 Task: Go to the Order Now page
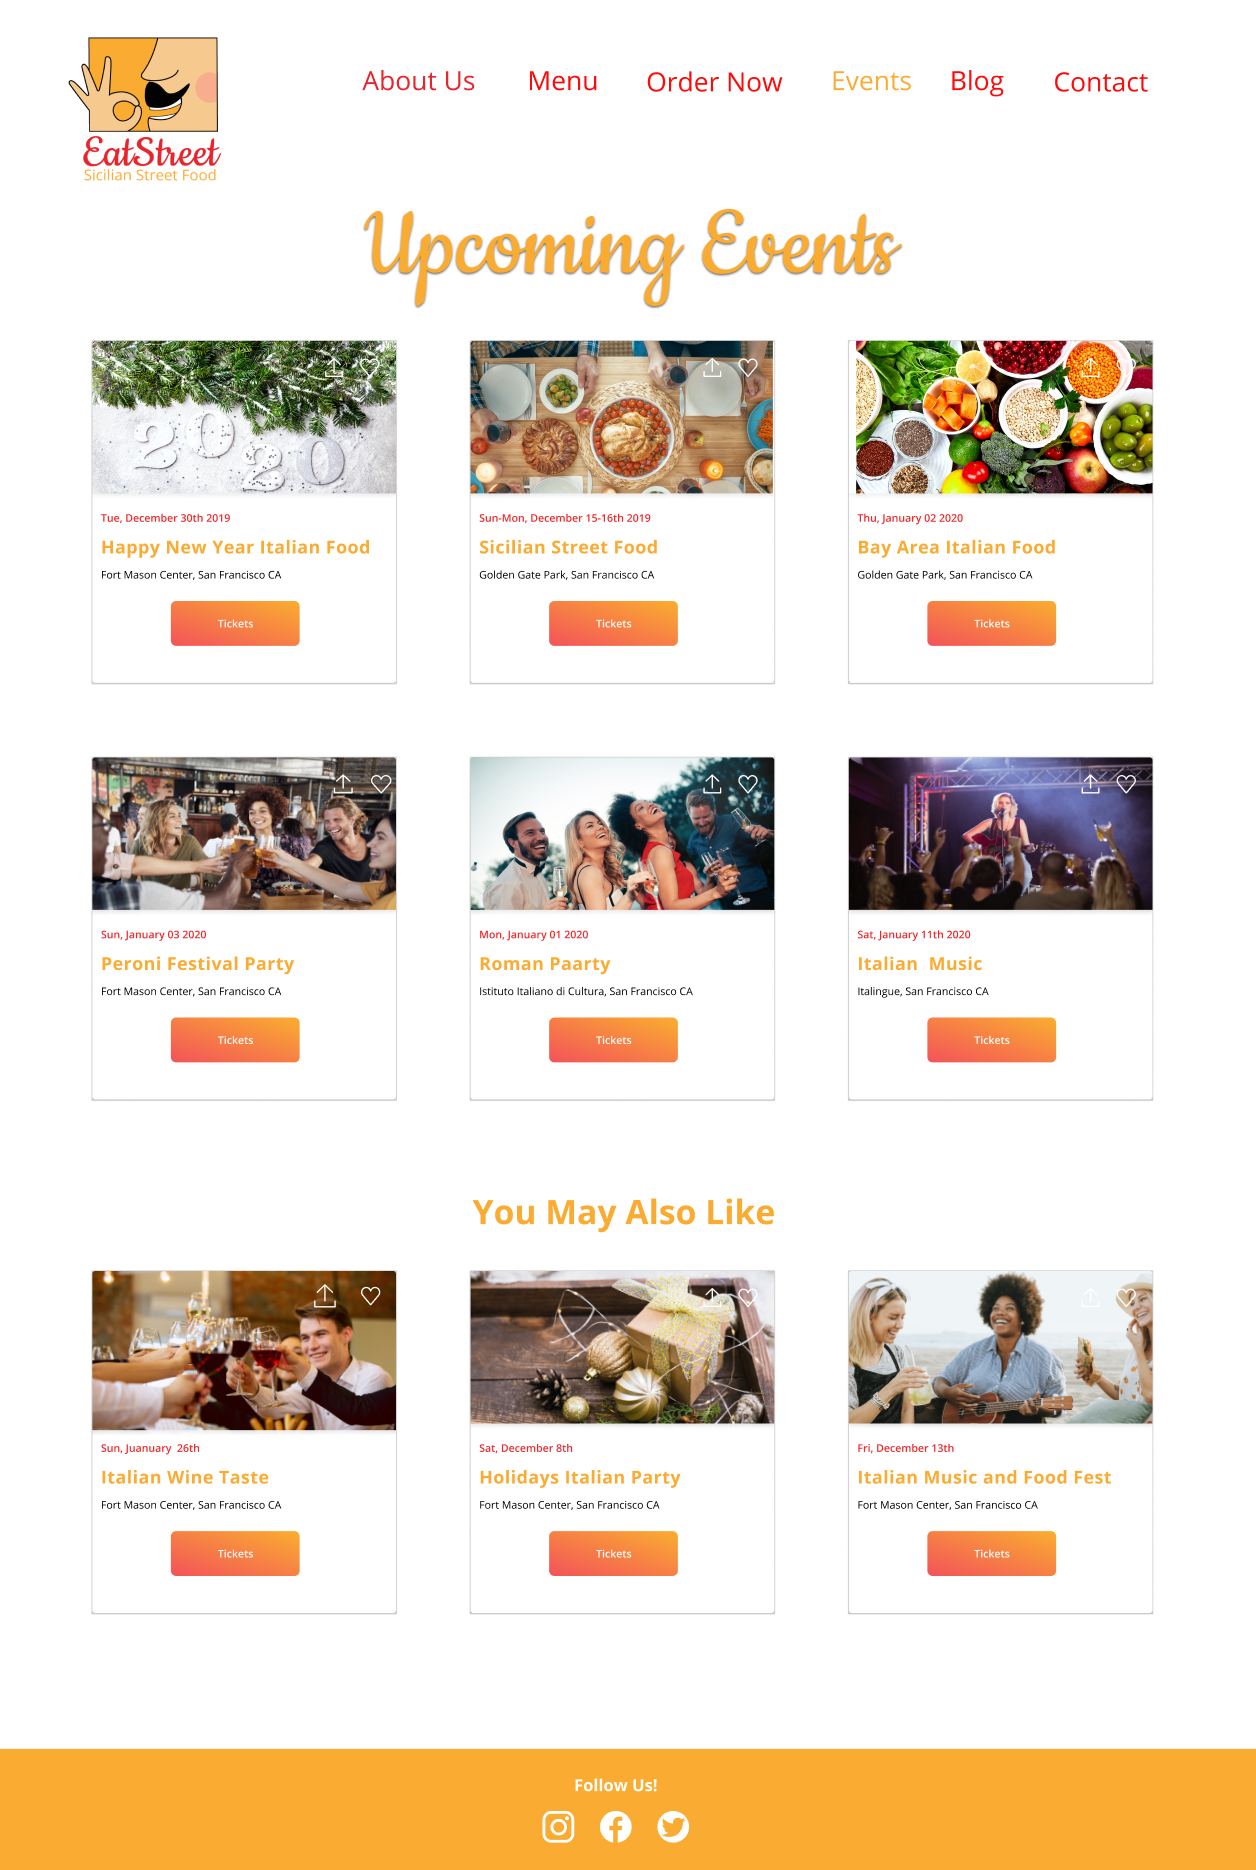714,82
